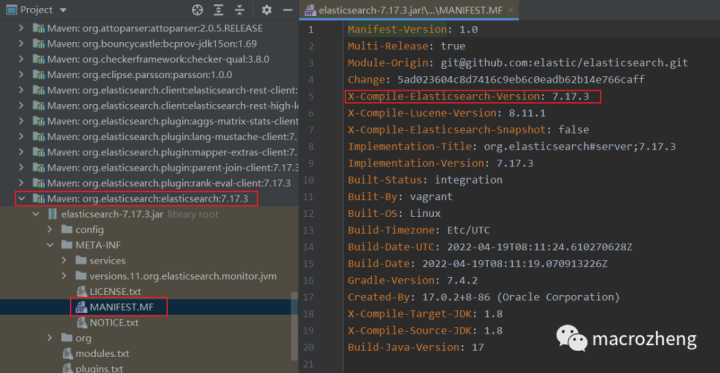Click elasticsearch-7.17.3.jar archive icon
The height and width of the screenshot is (373, 720).
[x=53, y=214]
